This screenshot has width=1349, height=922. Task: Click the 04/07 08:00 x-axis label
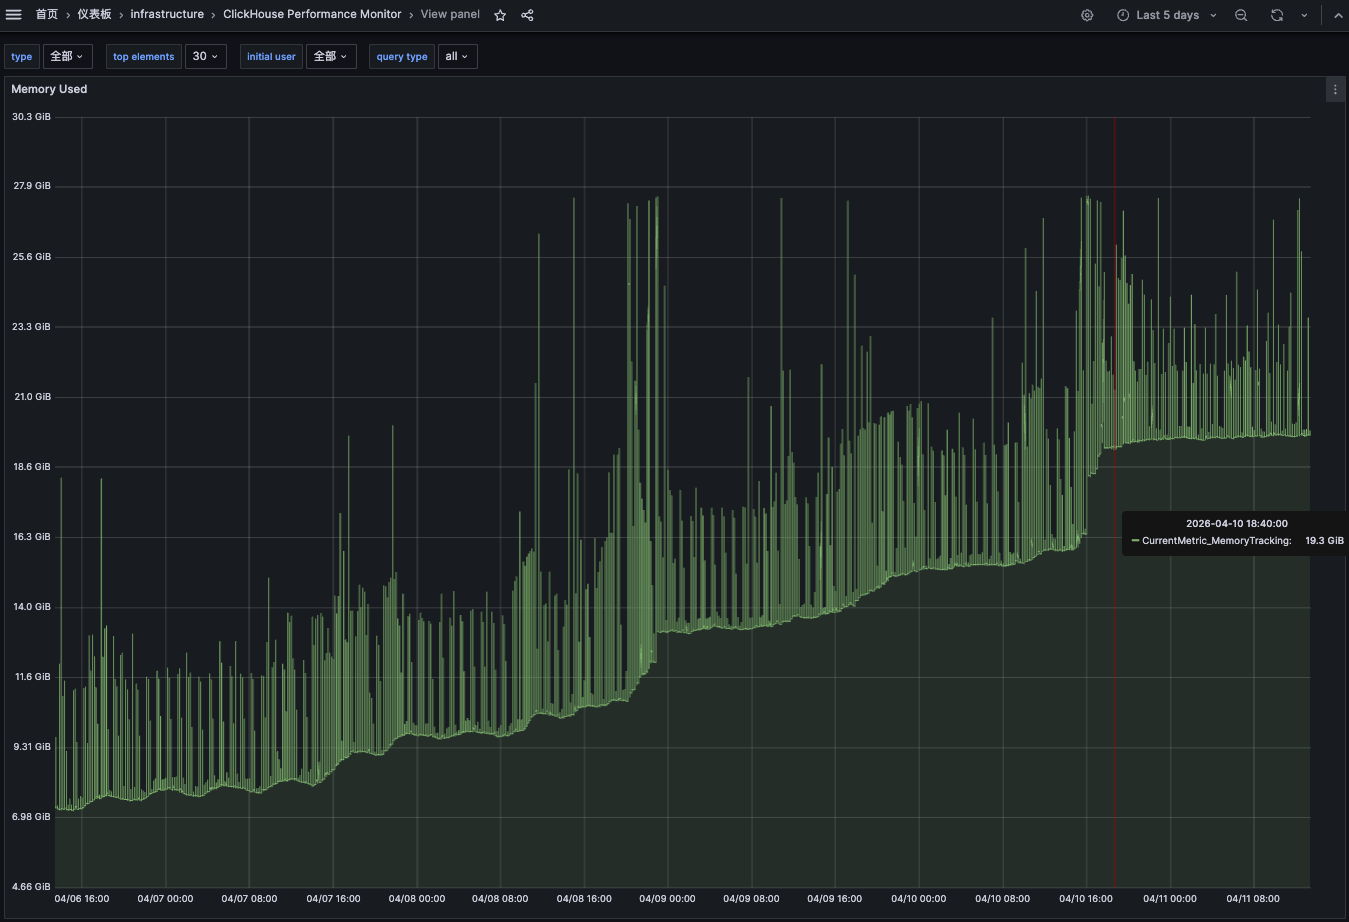[x=249, y=899]
